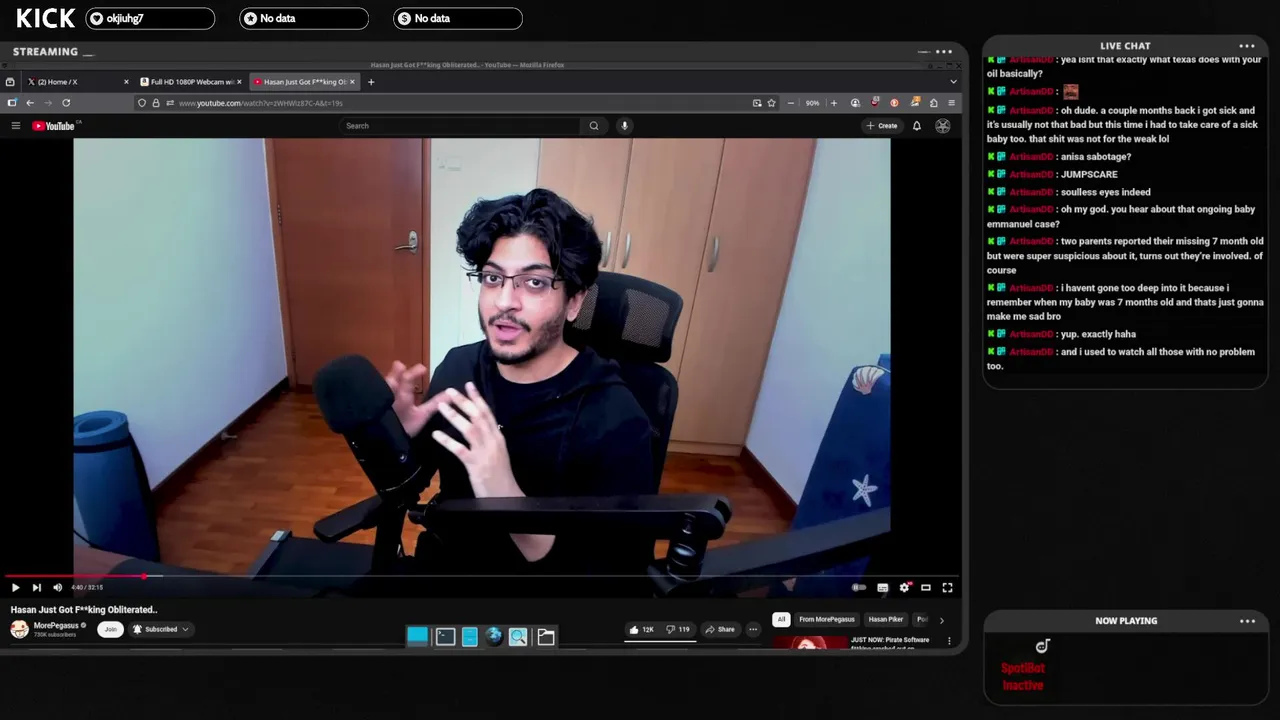The height and width of the screenshot is (720, 1280).
Task: Dislike the video with 119 dislikes
Action: coord(679,630)
